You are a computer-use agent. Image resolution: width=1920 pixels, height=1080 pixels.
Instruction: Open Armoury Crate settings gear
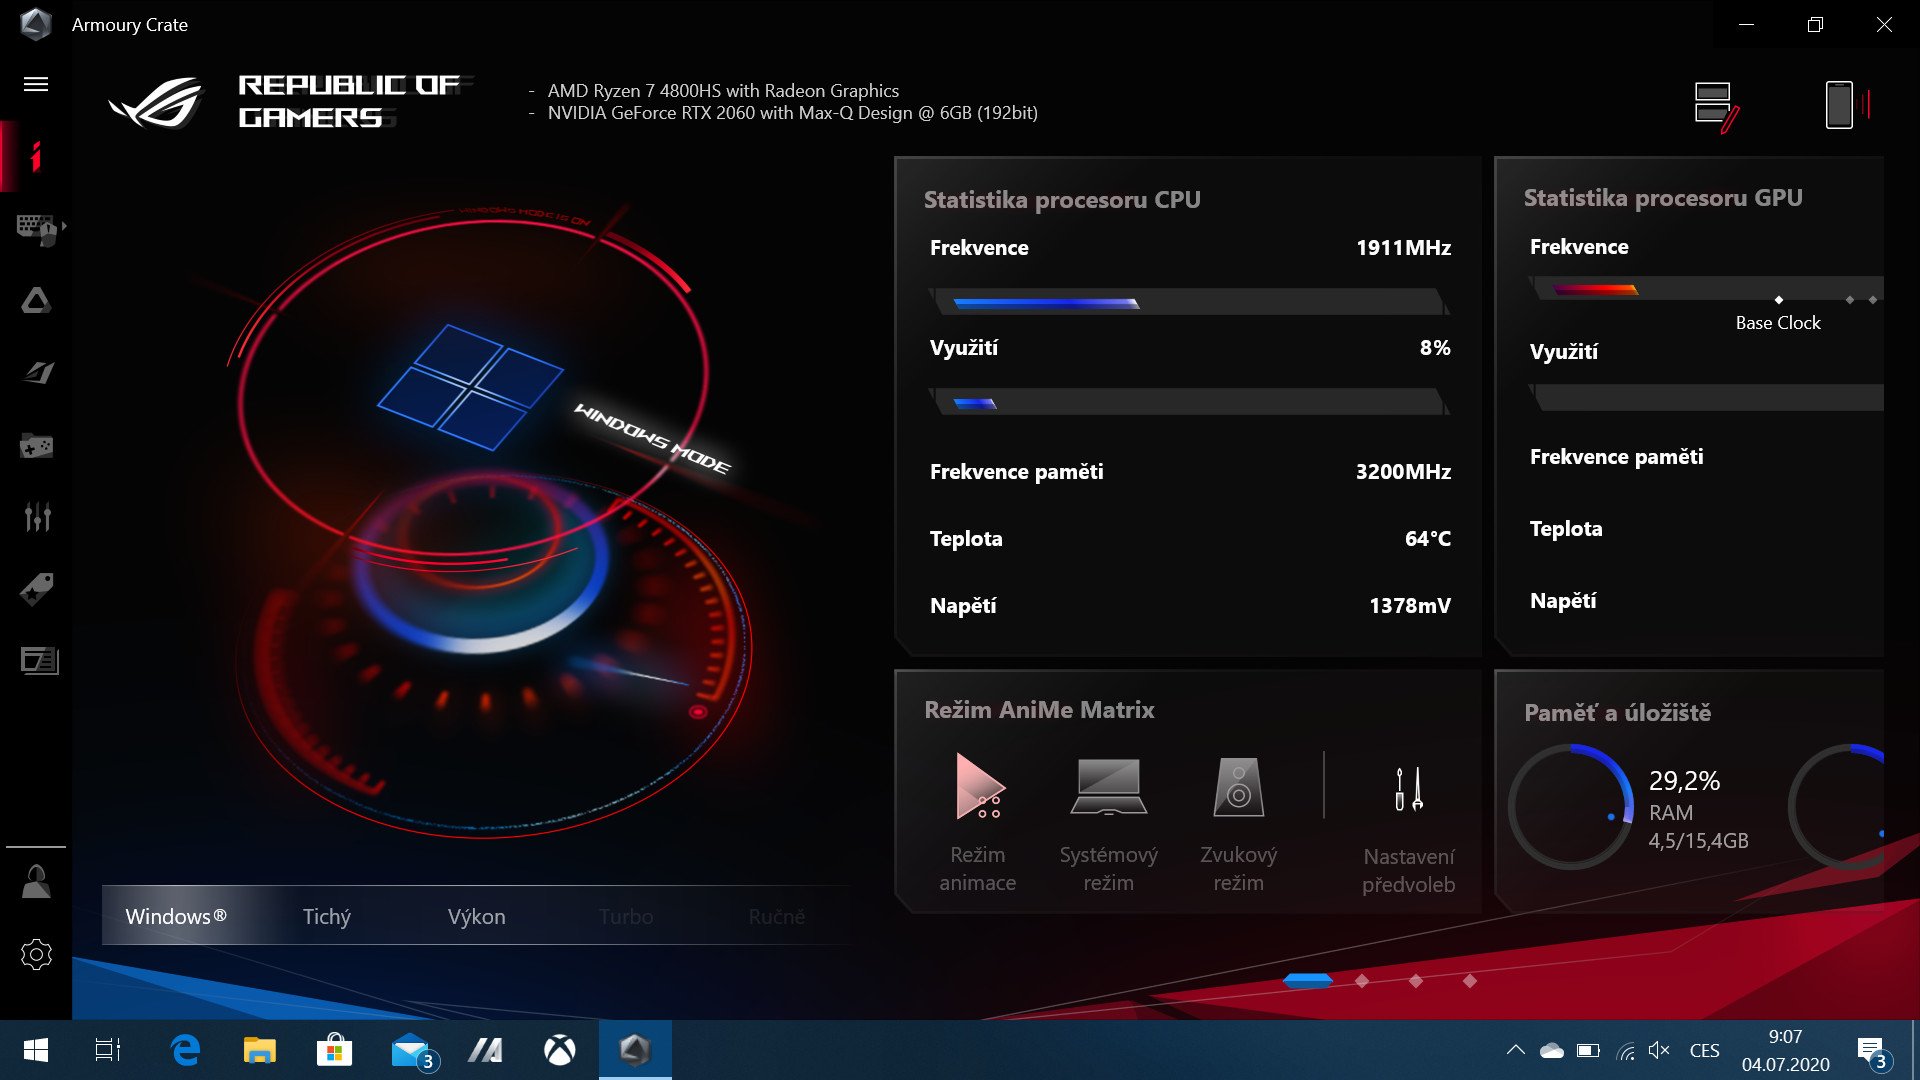click(x=36, y=954)
